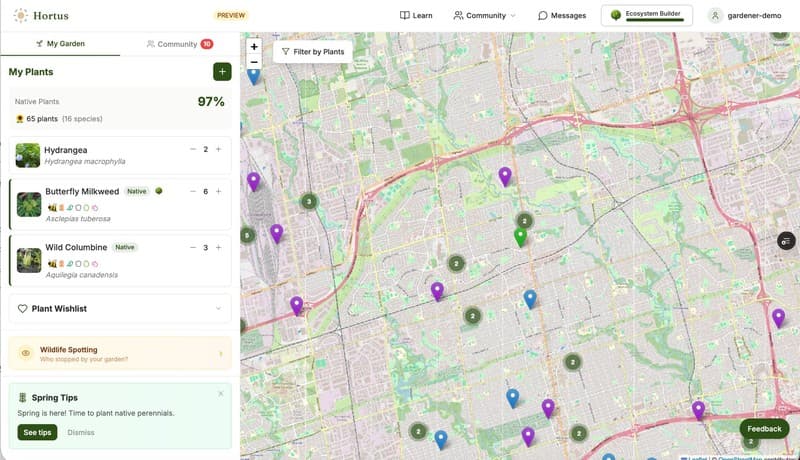The height and width of the screenshot is (460, 800).
Task: Click the Hydrangea macrophylla scientific name
Action: coord(85,162)
